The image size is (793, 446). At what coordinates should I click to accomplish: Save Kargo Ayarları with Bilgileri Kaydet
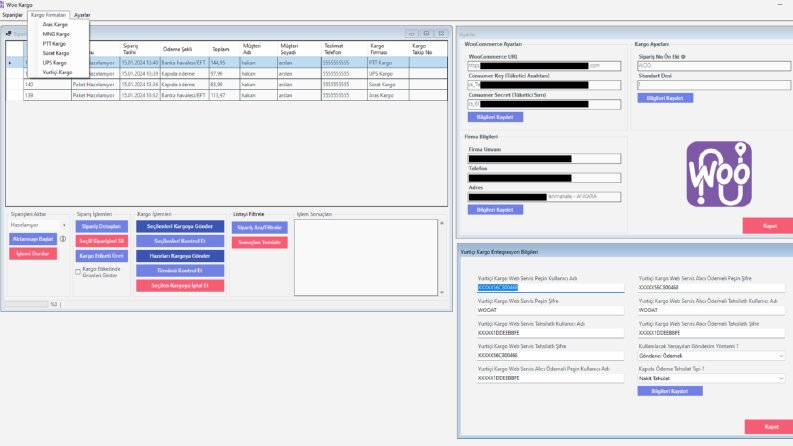click(665, 98)
